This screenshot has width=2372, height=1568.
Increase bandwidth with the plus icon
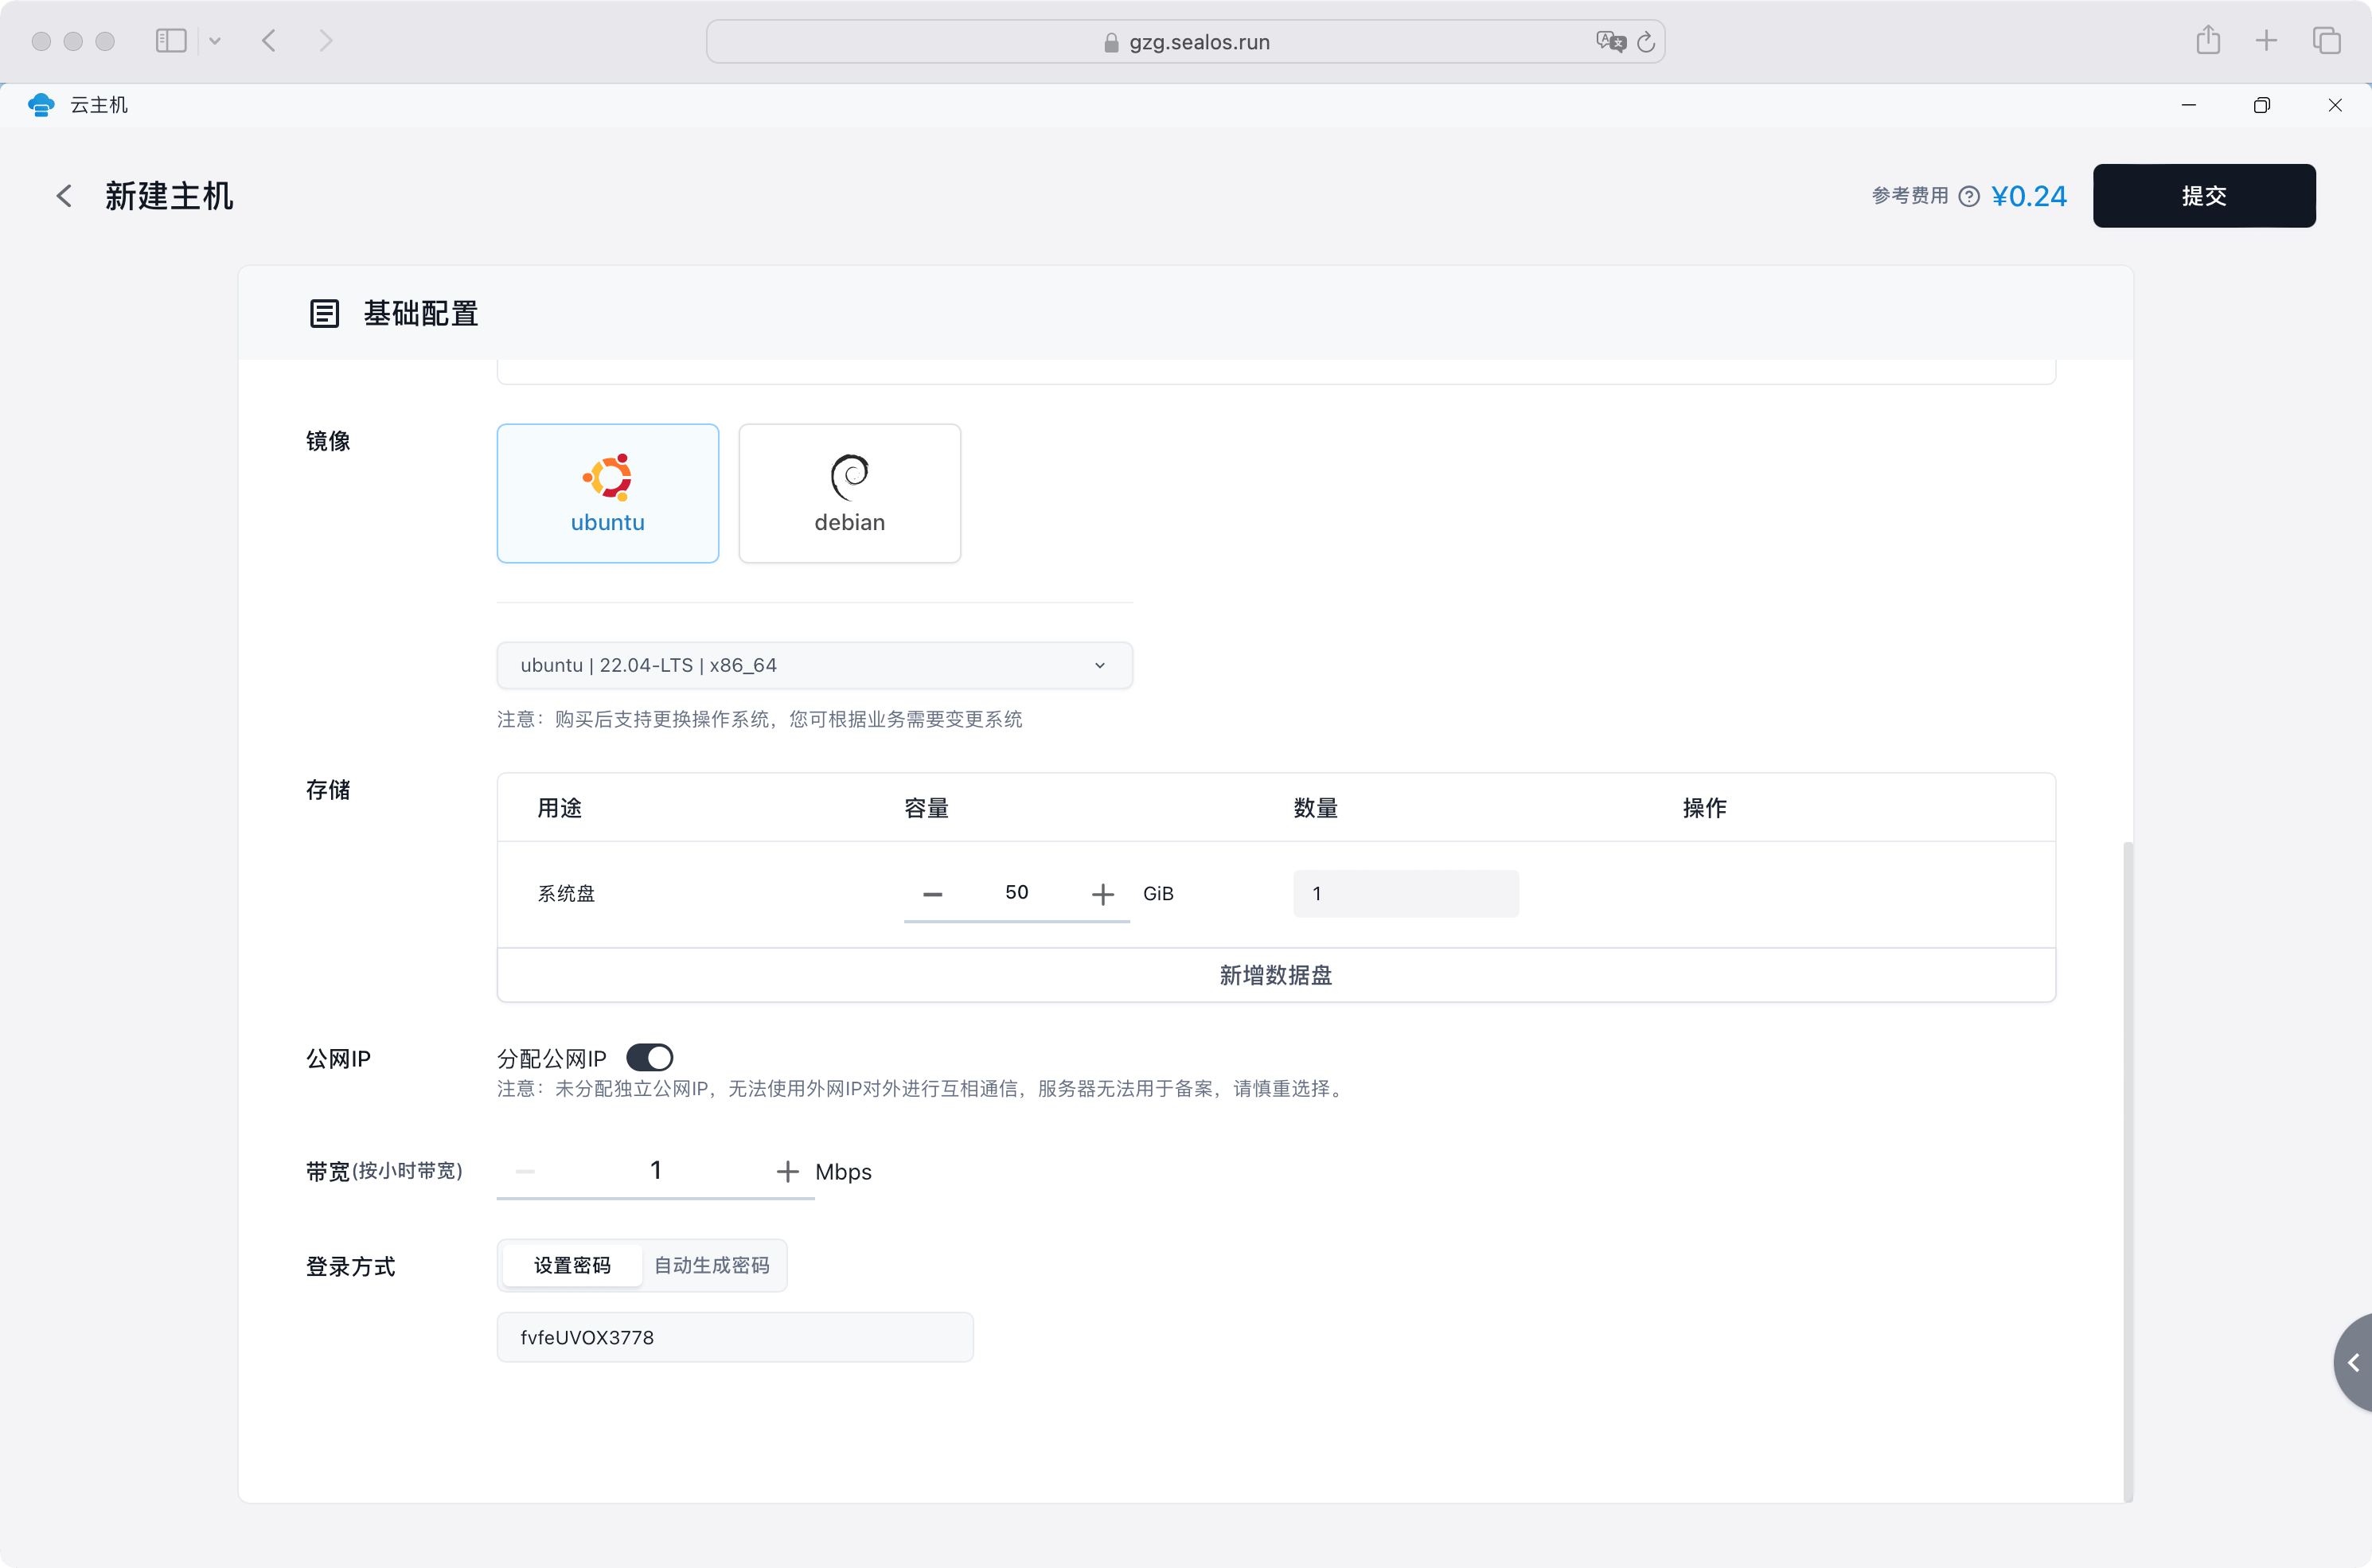pyautogui.click(x=787, y=1171)
